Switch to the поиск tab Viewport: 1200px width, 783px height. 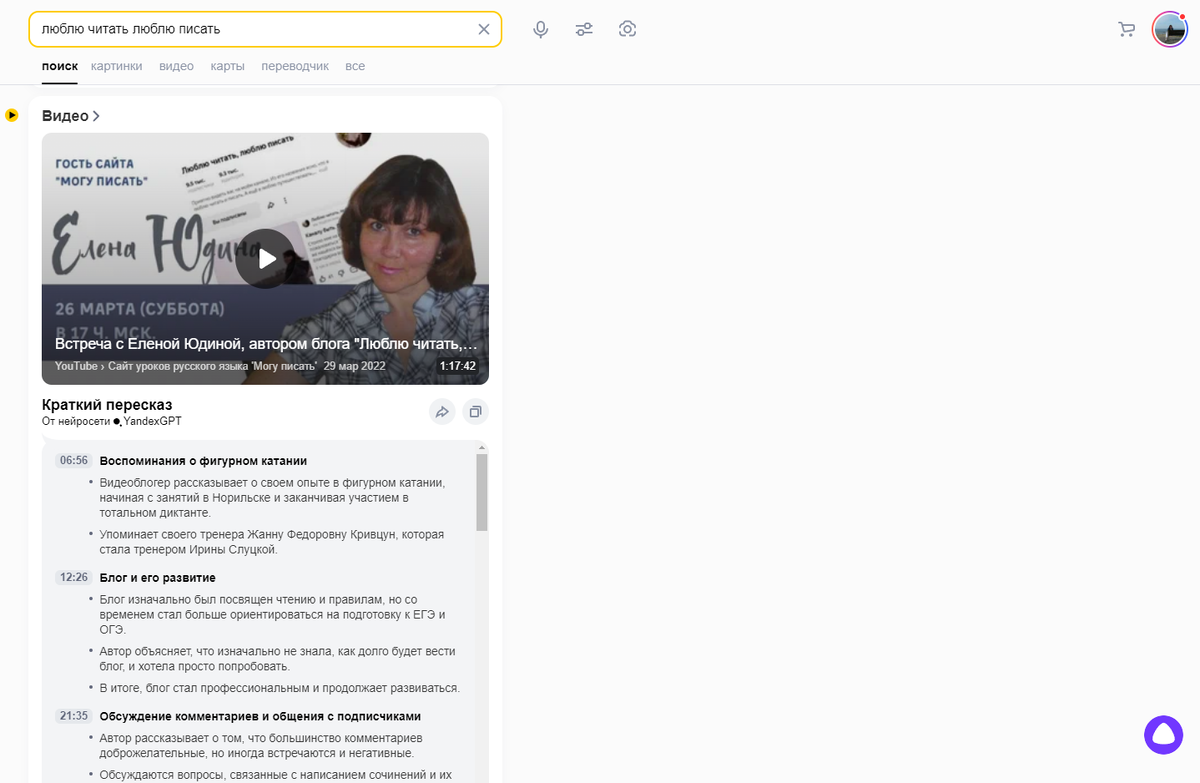[x=60, y=66]
